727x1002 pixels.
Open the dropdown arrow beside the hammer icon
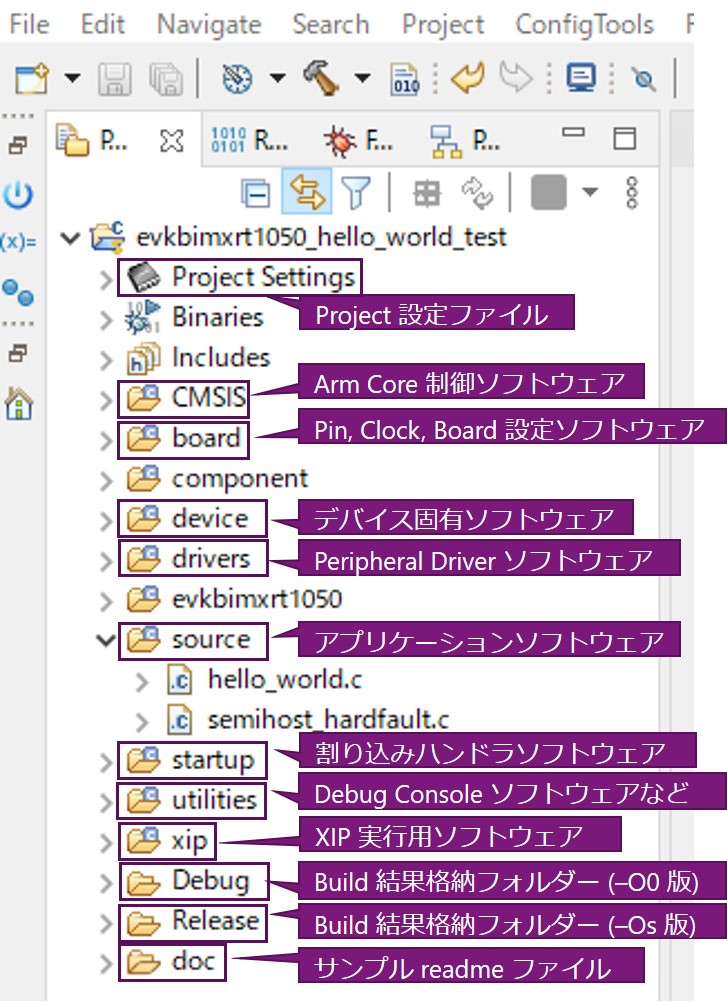point(362,78)
